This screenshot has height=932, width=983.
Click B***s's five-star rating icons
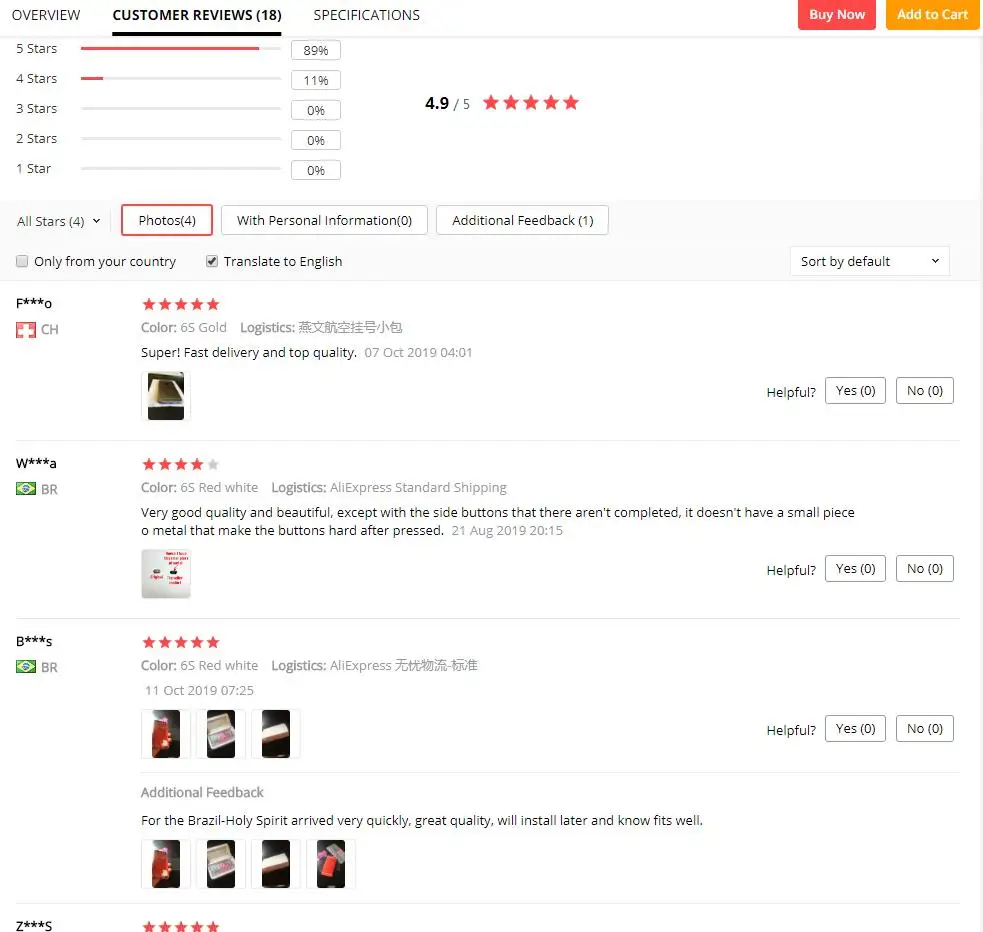click(x=181, y=642)
